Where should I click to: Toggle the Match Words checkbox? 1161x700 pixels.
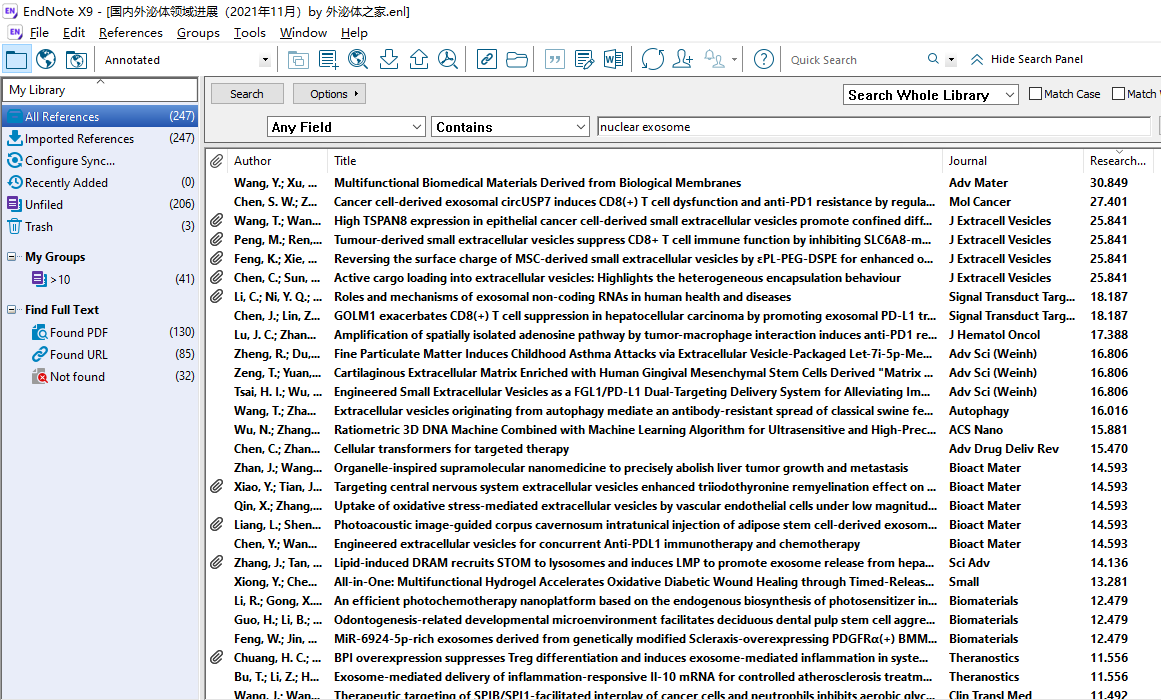1118,93
